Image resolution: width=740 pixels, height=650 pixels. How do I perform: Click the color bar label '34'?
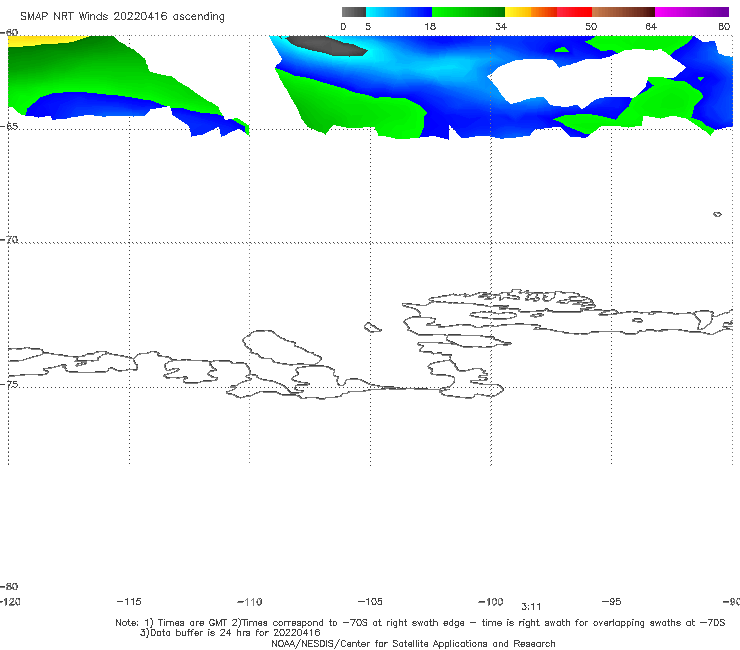click(x=501, y=26)
